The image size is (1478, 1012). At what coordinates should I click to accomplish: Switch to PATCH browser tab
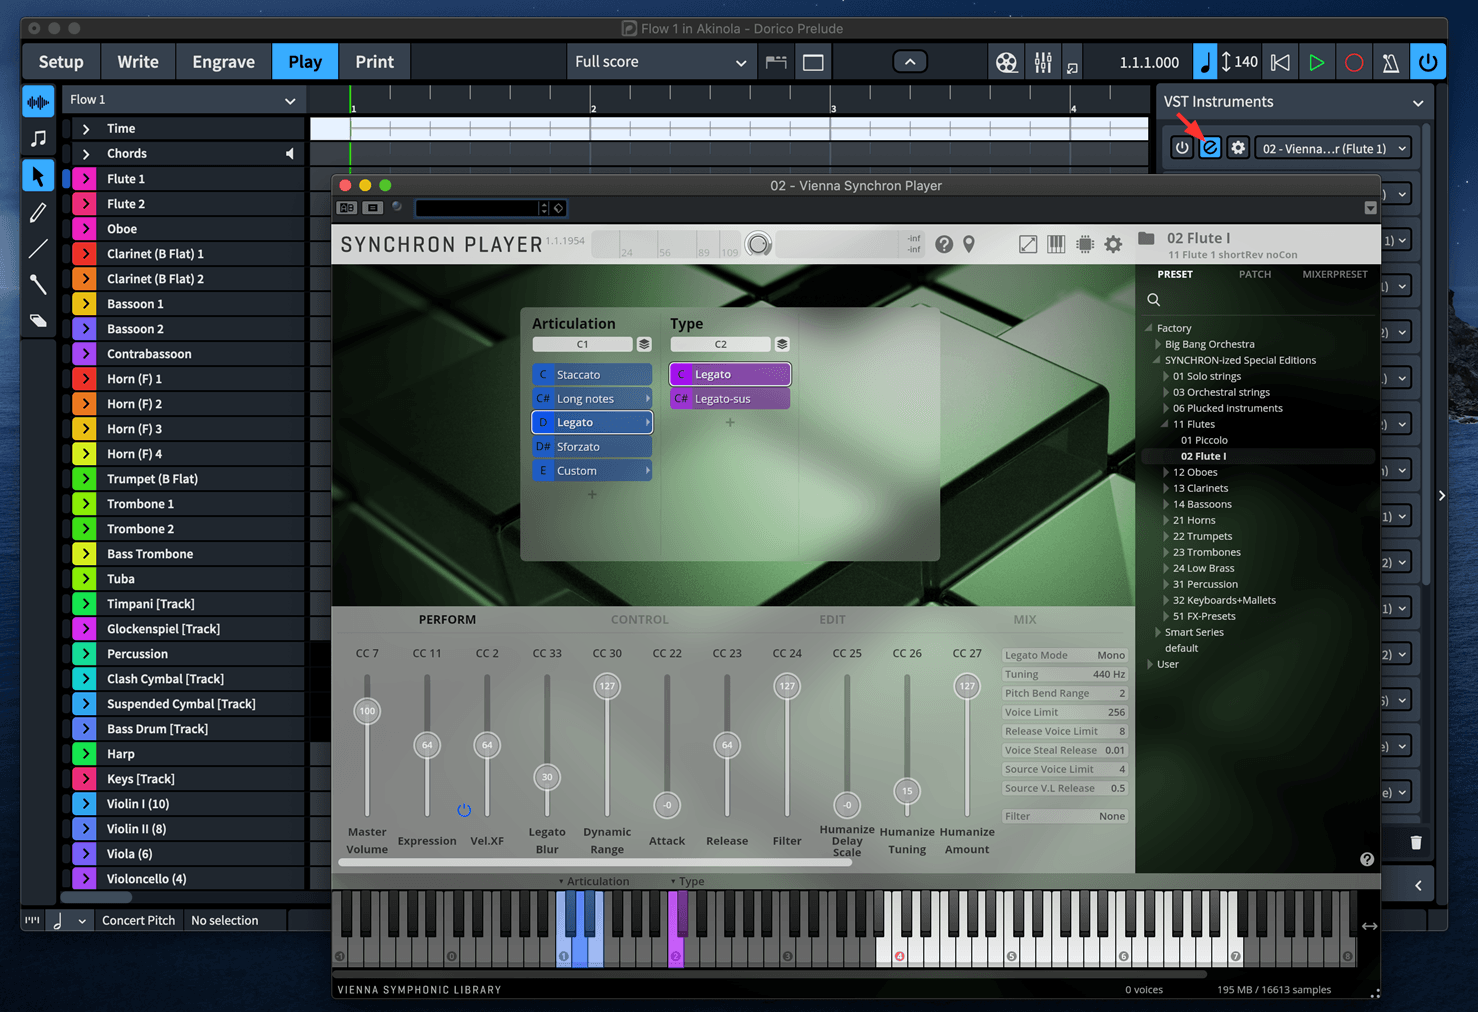click(1255, 274)
